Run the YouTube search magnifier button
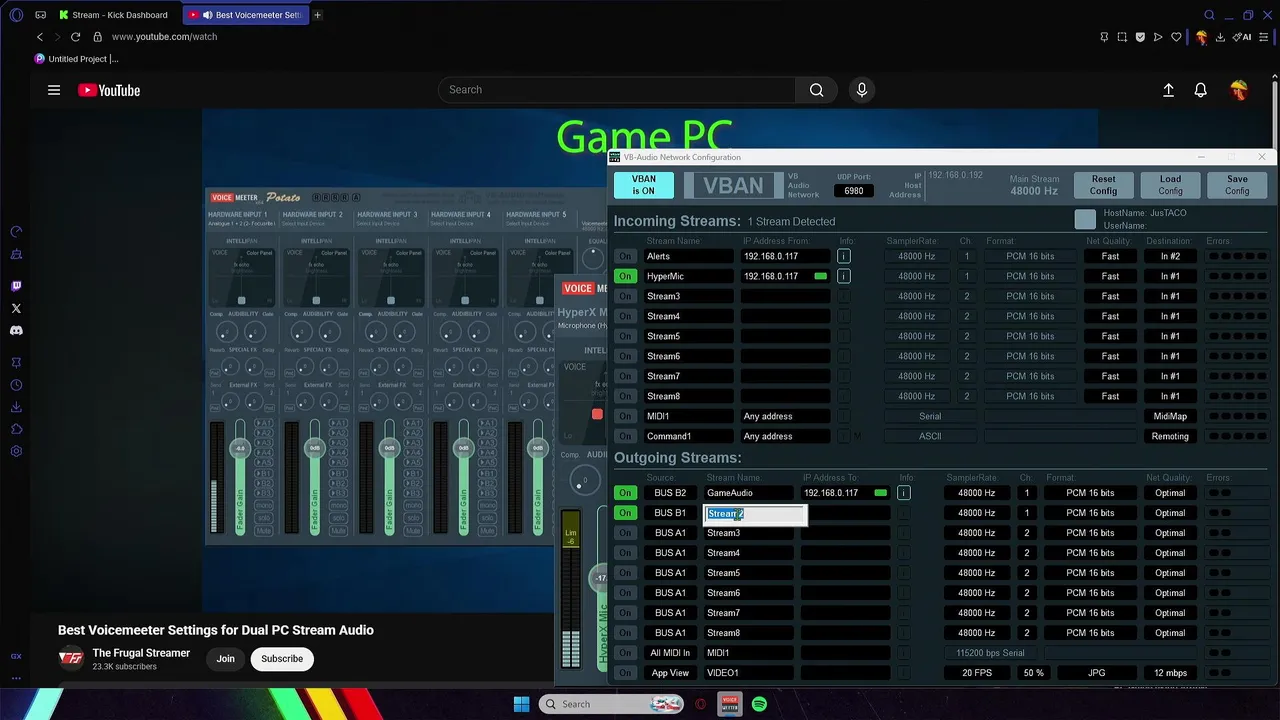Screen dimensions: 1280x720 817,90
